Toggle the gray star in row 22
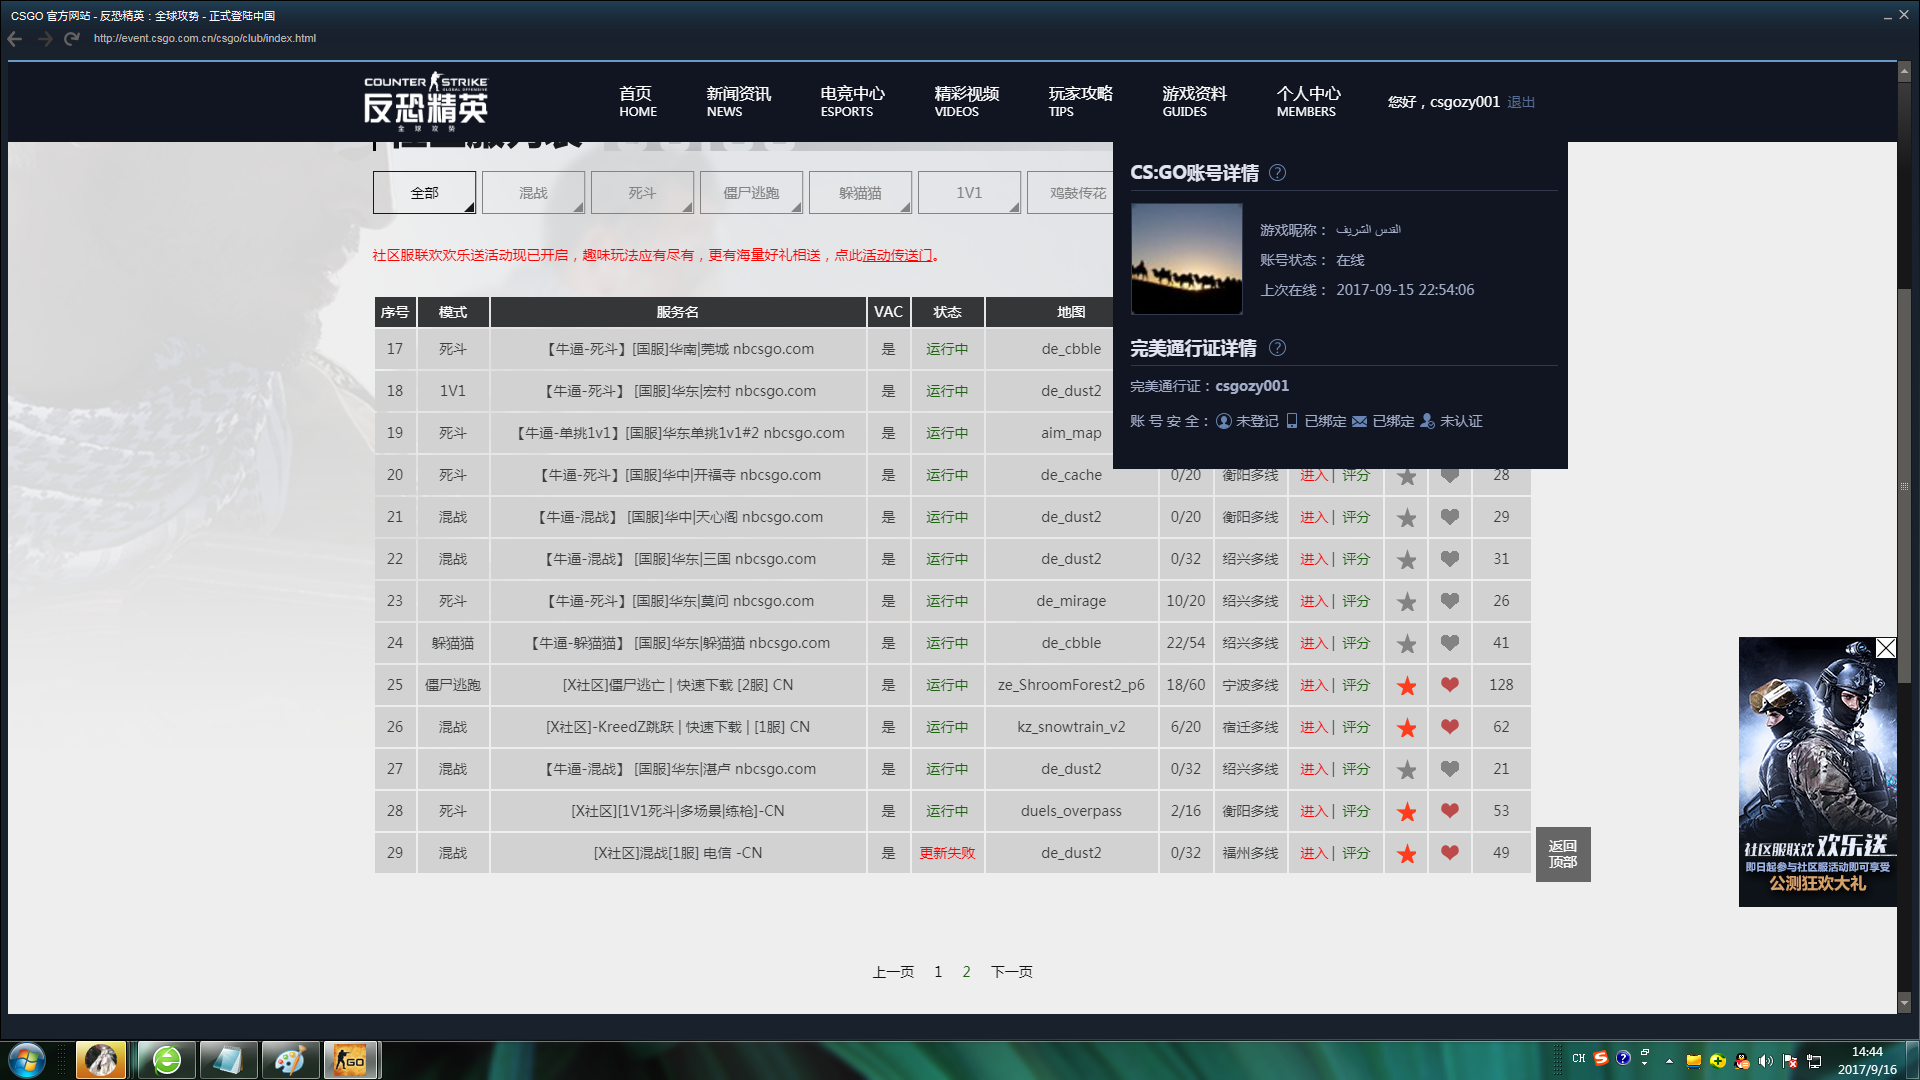 coord(1406,560)
